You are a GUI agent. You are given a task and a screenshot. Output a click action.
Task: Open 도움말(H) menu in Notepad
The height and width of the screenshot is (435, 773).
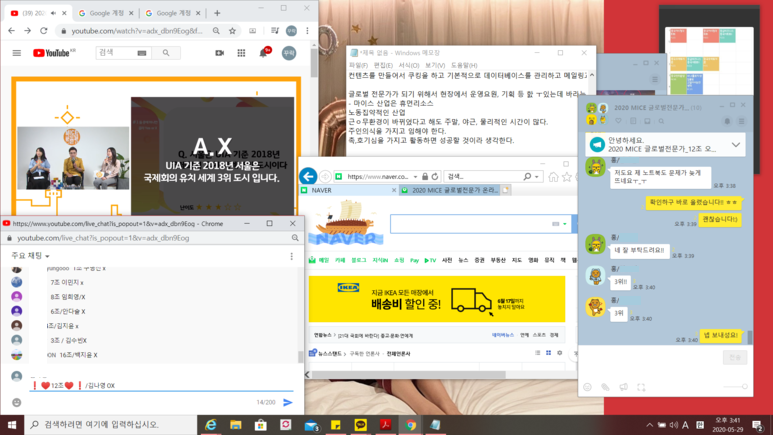(x=464, y=65)
